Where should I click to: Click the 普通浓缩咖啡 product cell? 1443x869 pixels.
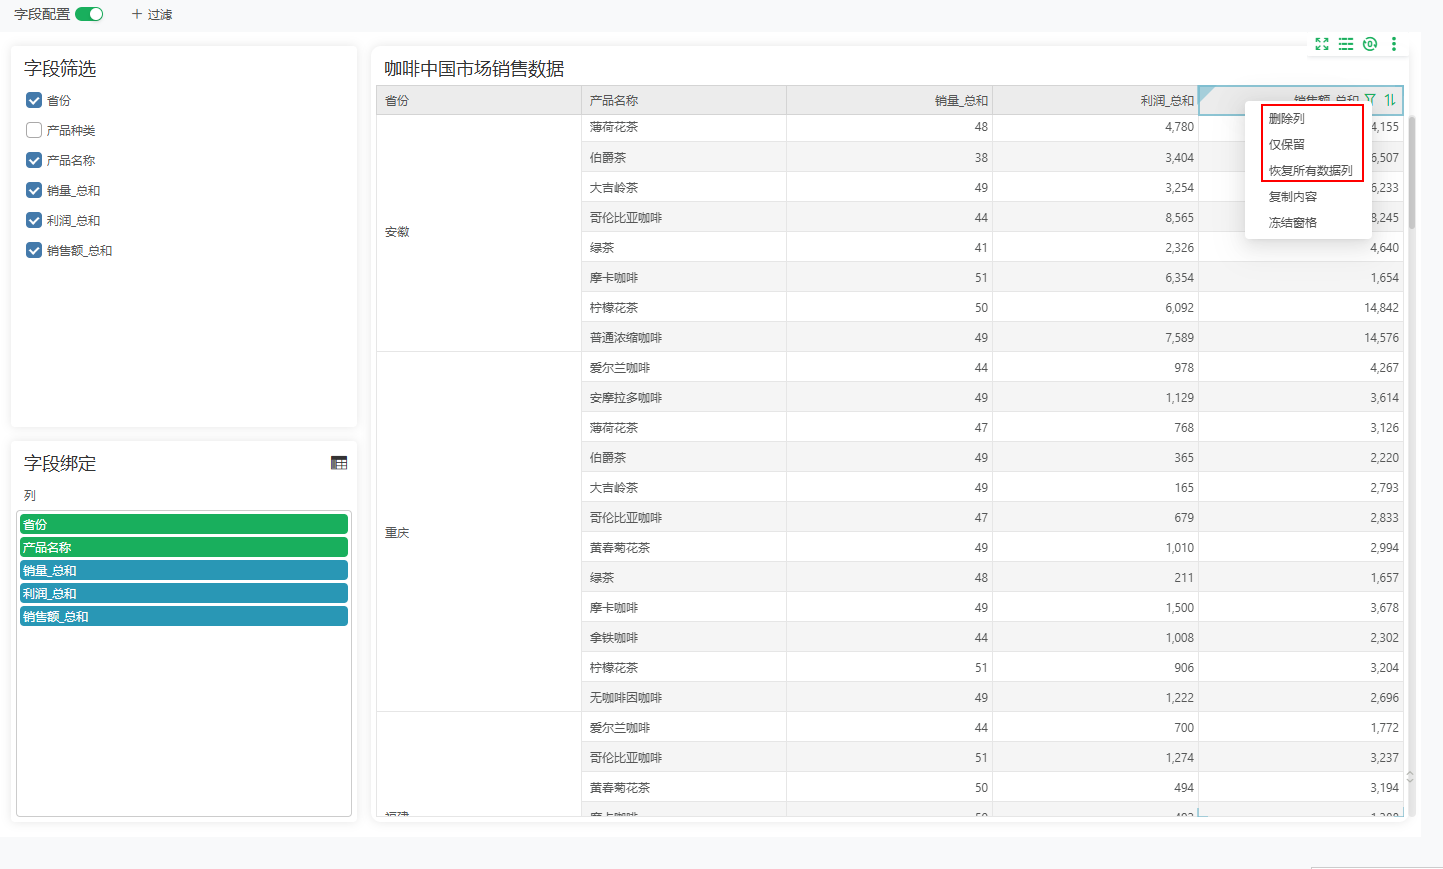684,337
